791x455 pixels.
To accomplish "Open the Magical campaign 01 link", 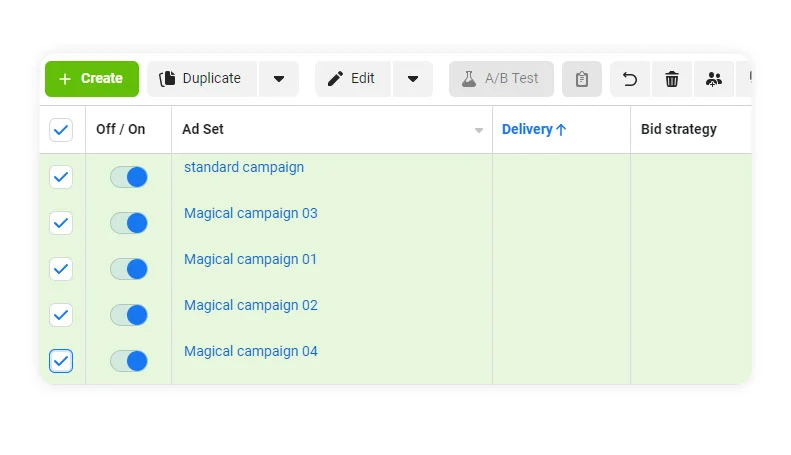I will coord(250,259).
